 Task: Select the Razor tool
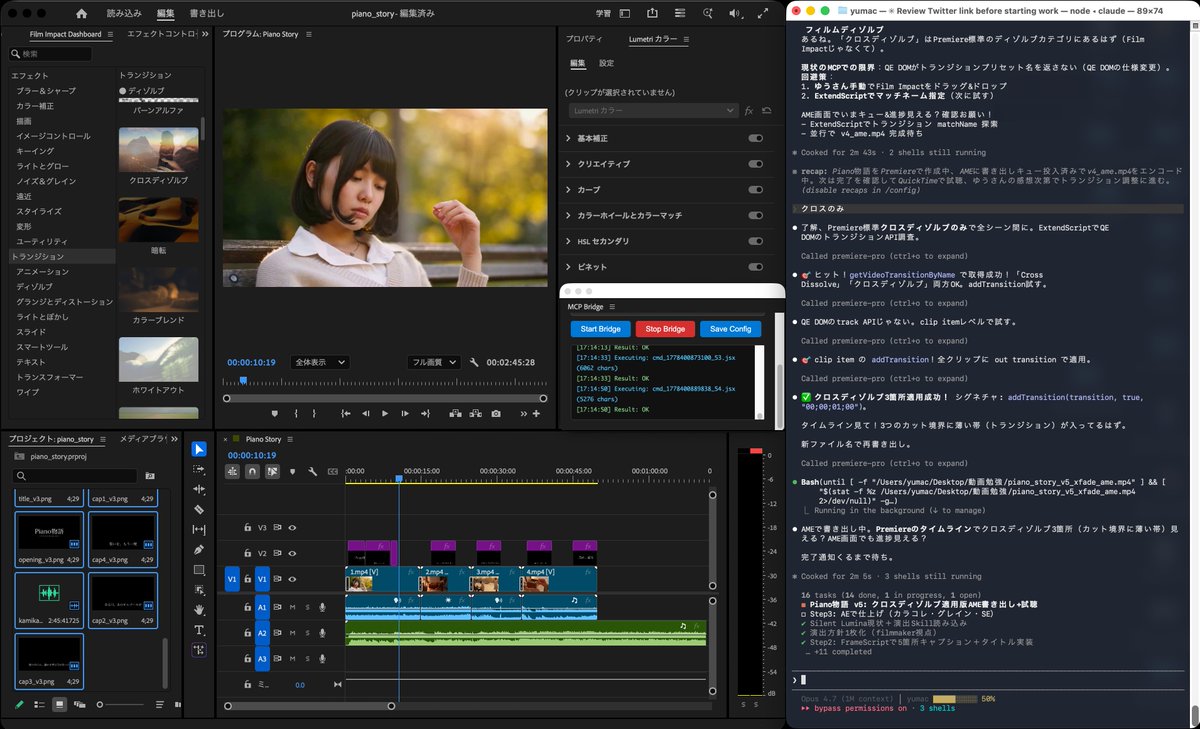199,509
